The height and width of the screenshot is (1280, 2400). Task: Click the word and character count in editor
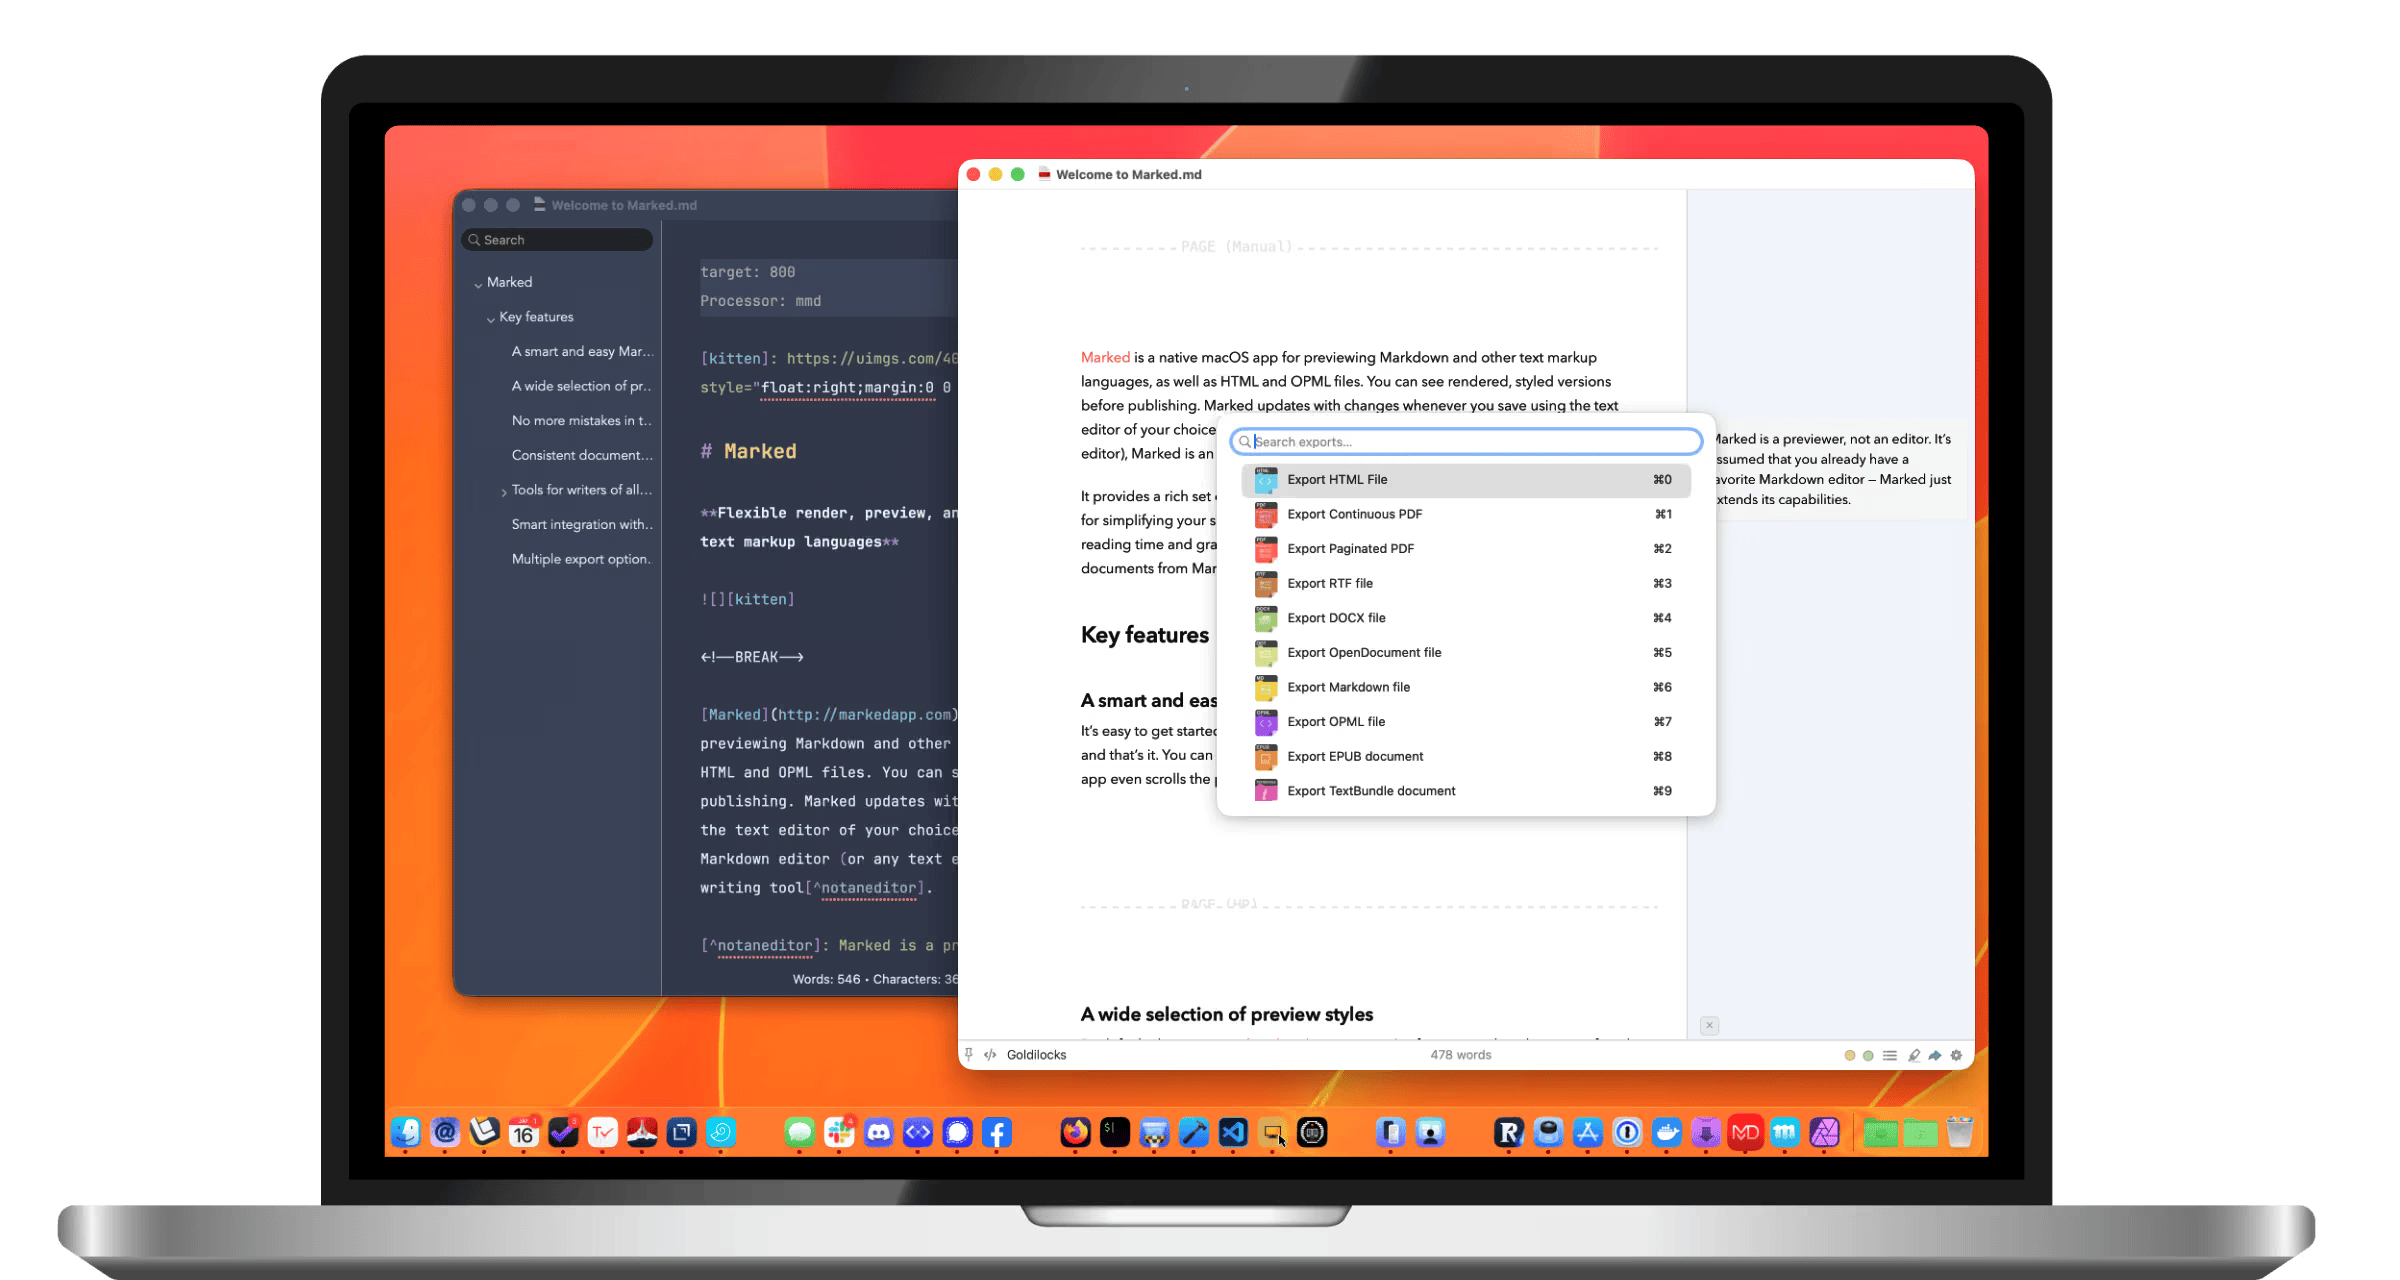875,980
